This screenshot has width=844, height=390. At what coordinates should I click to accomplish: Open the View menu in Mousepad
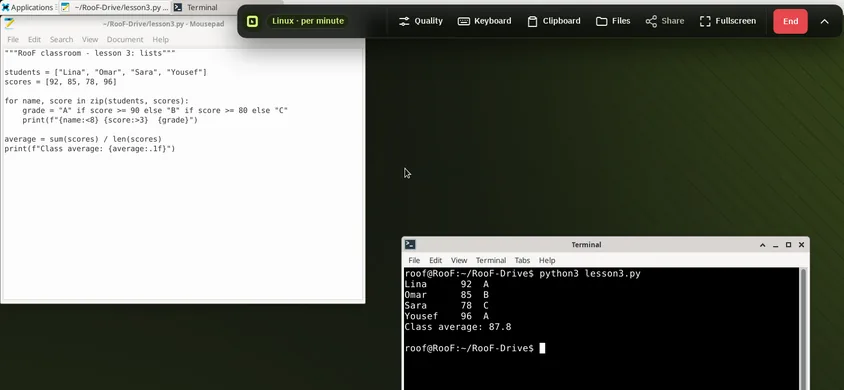click(90, 39)
